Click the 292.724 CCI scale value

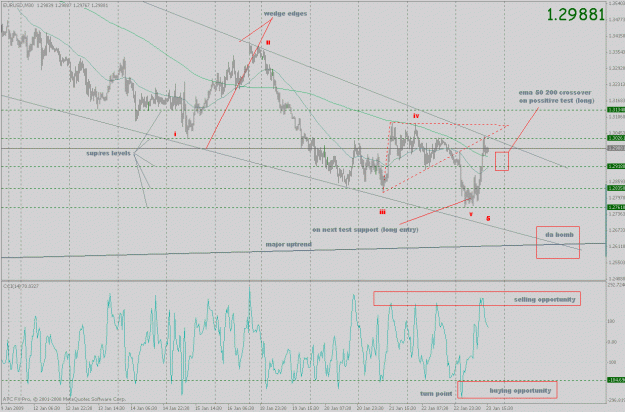point(616,285)
